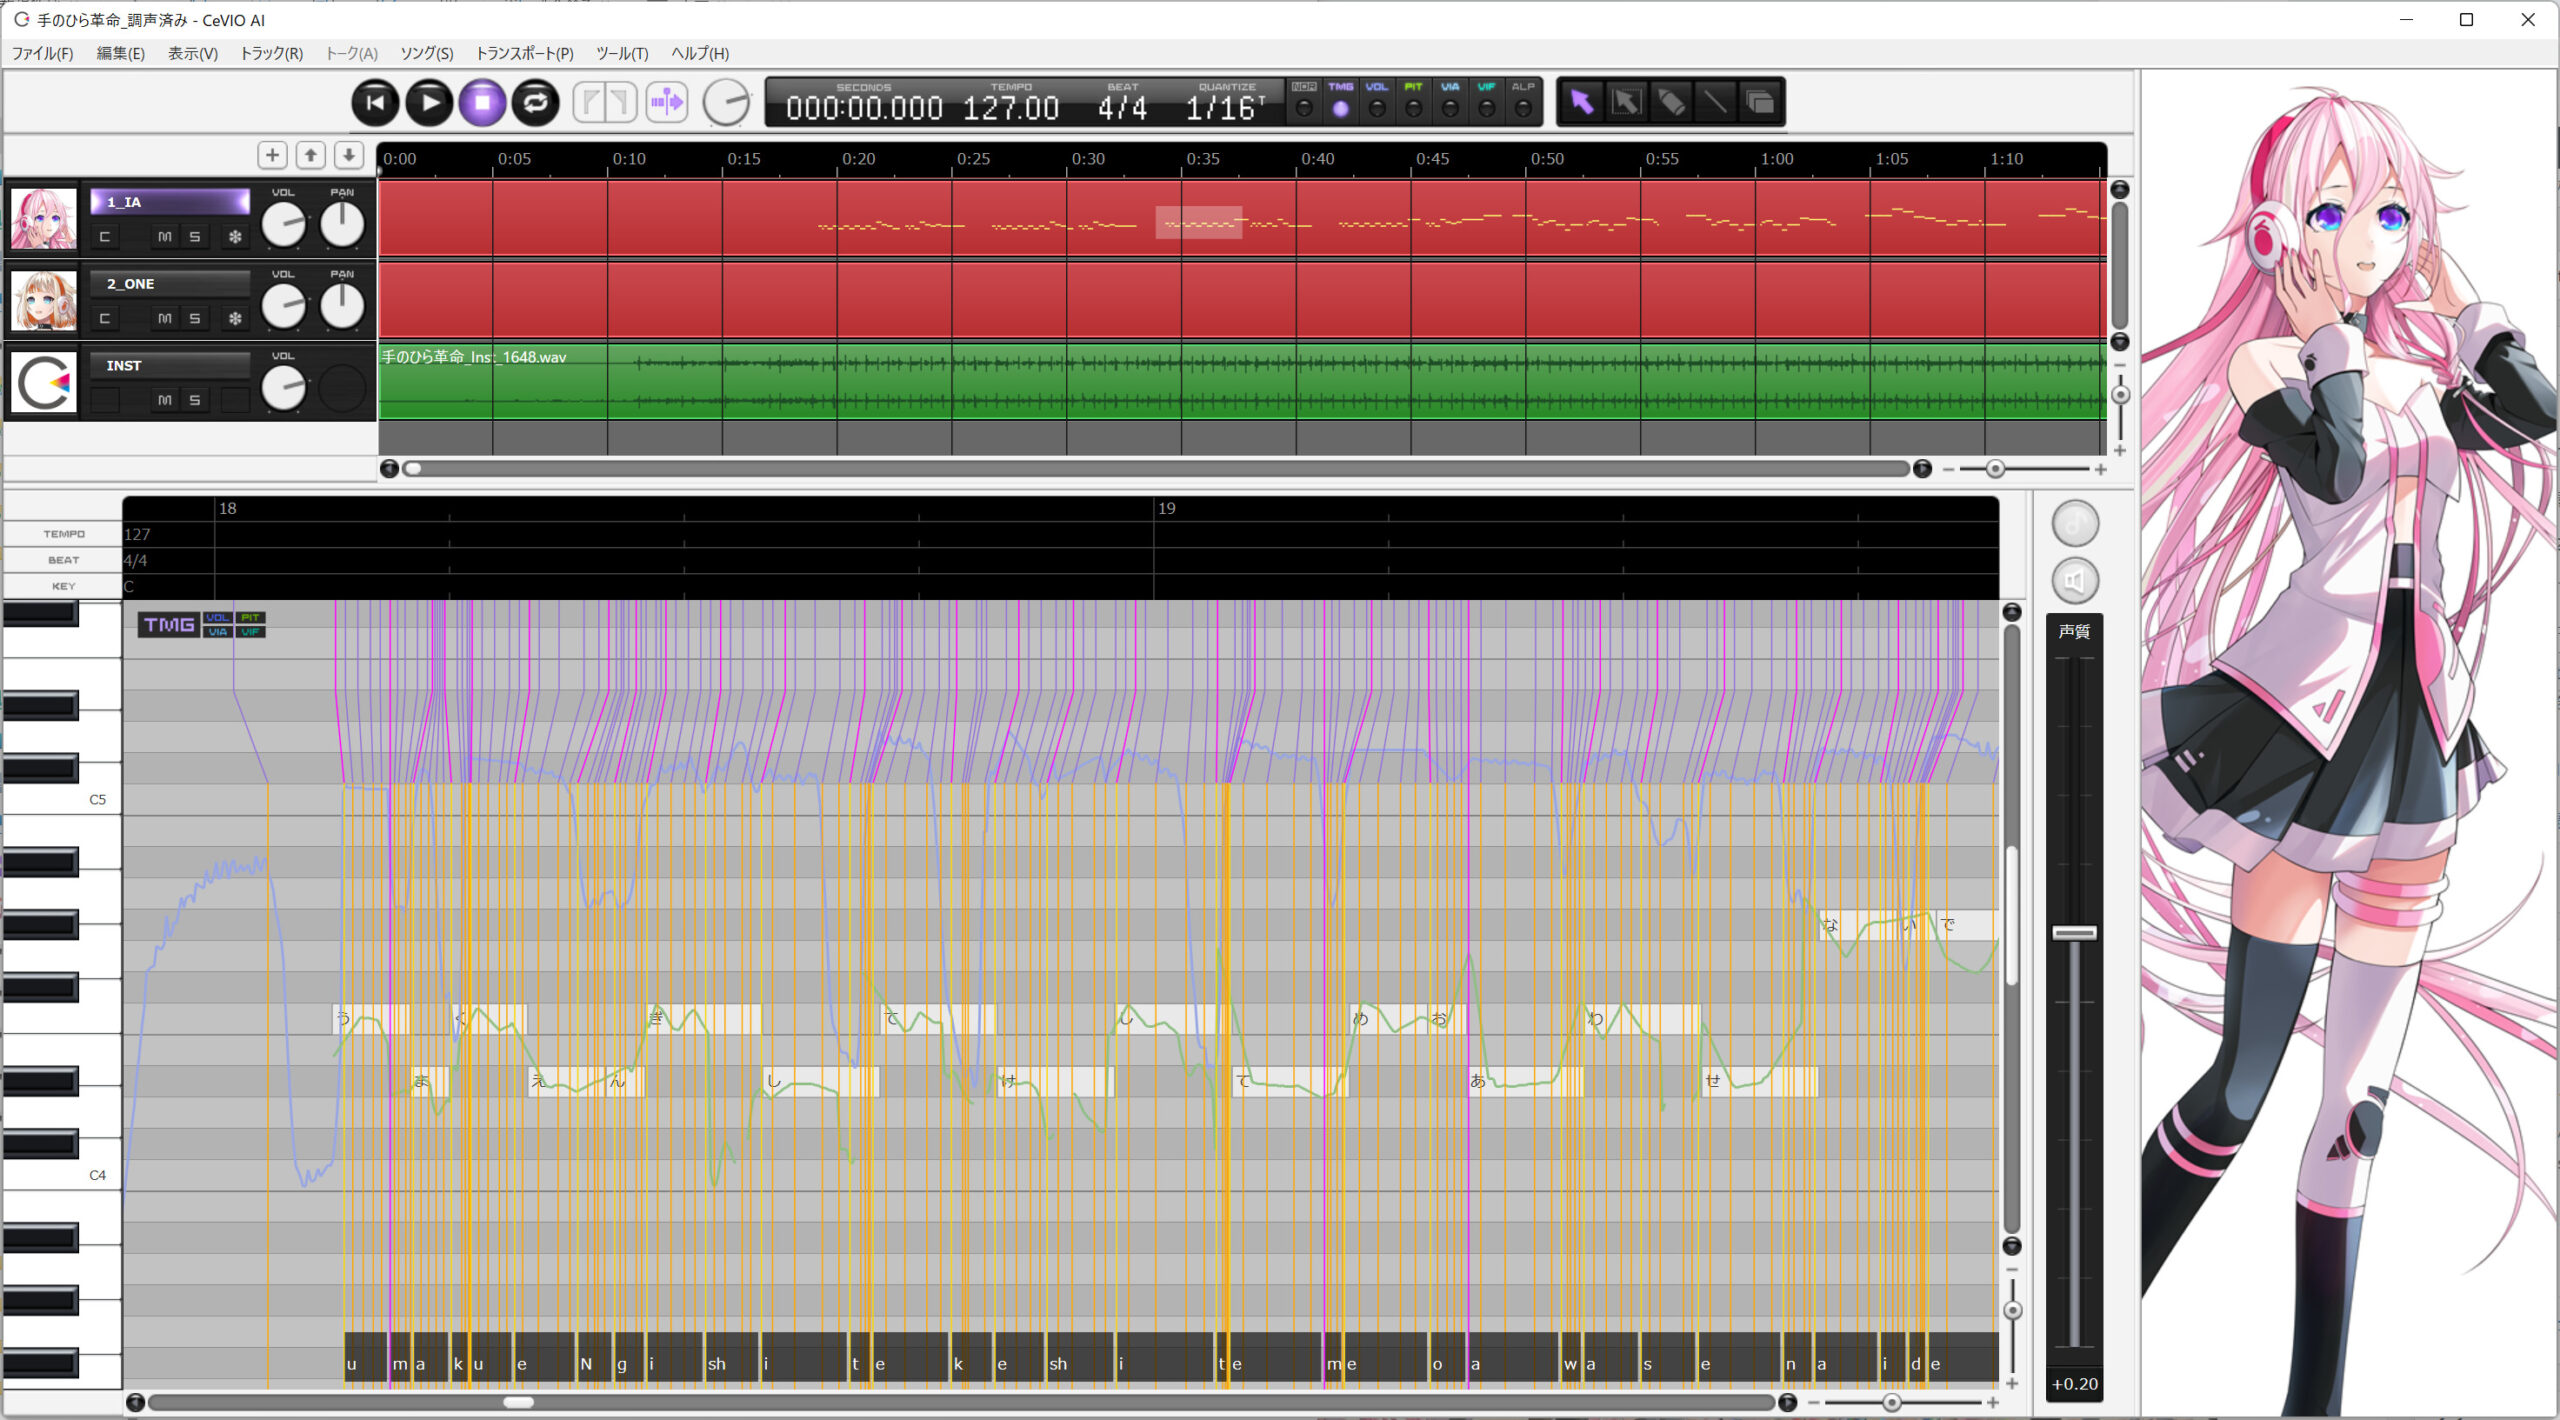Image resolution: width=2560 pixels, height=1420 pixels.
Task: Mute the 1_IA track
Action: point(165,237)
